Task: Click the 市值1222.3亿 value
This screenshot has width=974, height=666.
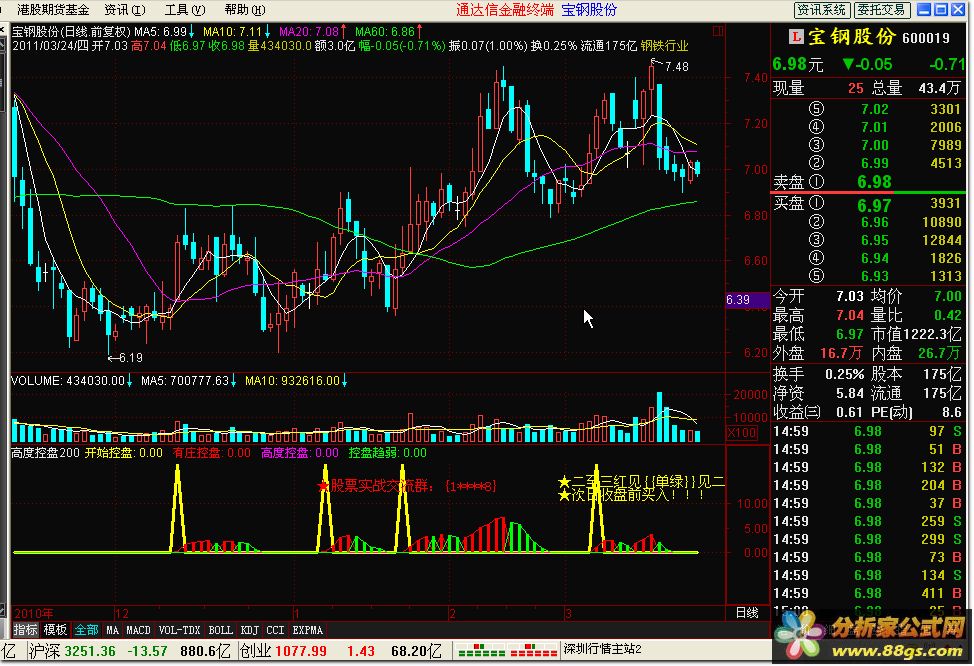Action: (x=917, y=334)
